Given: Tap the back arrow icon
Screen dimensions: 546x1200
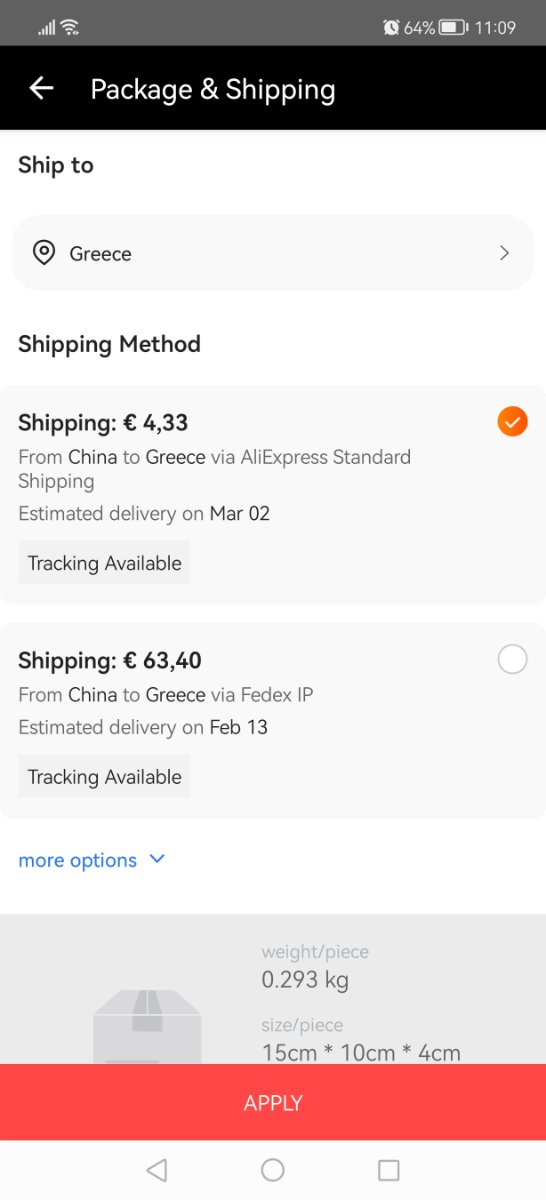Looking at the screenshot, I should (41, 89).
